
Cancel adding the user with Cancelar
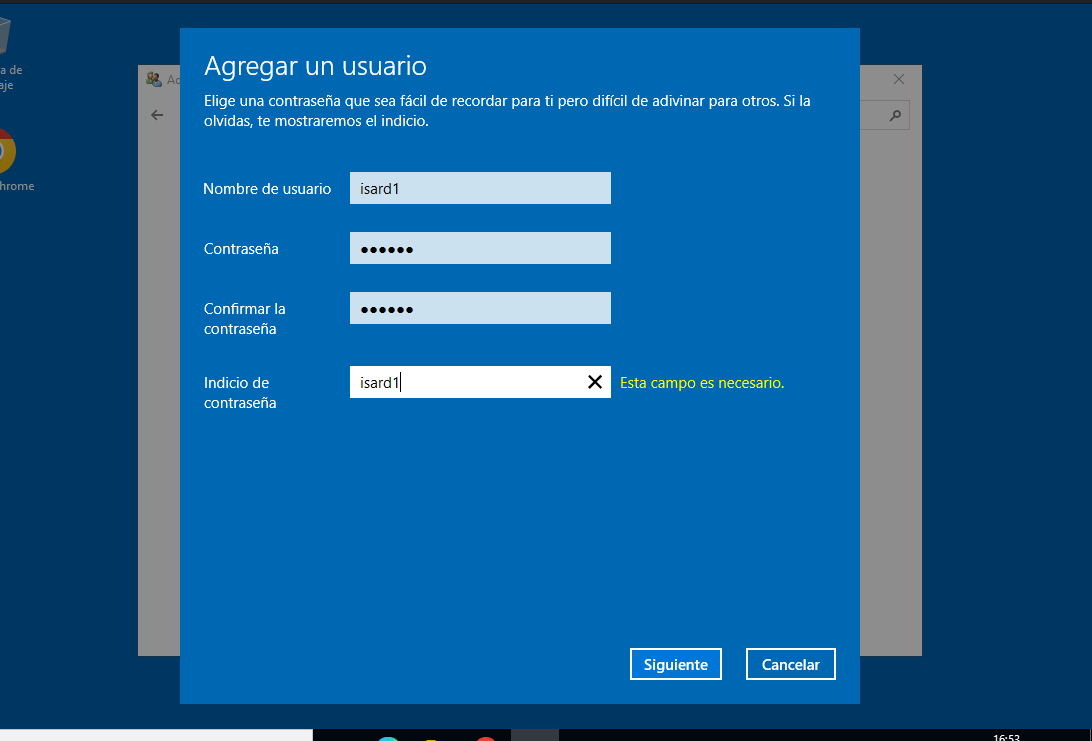[790, 664]
